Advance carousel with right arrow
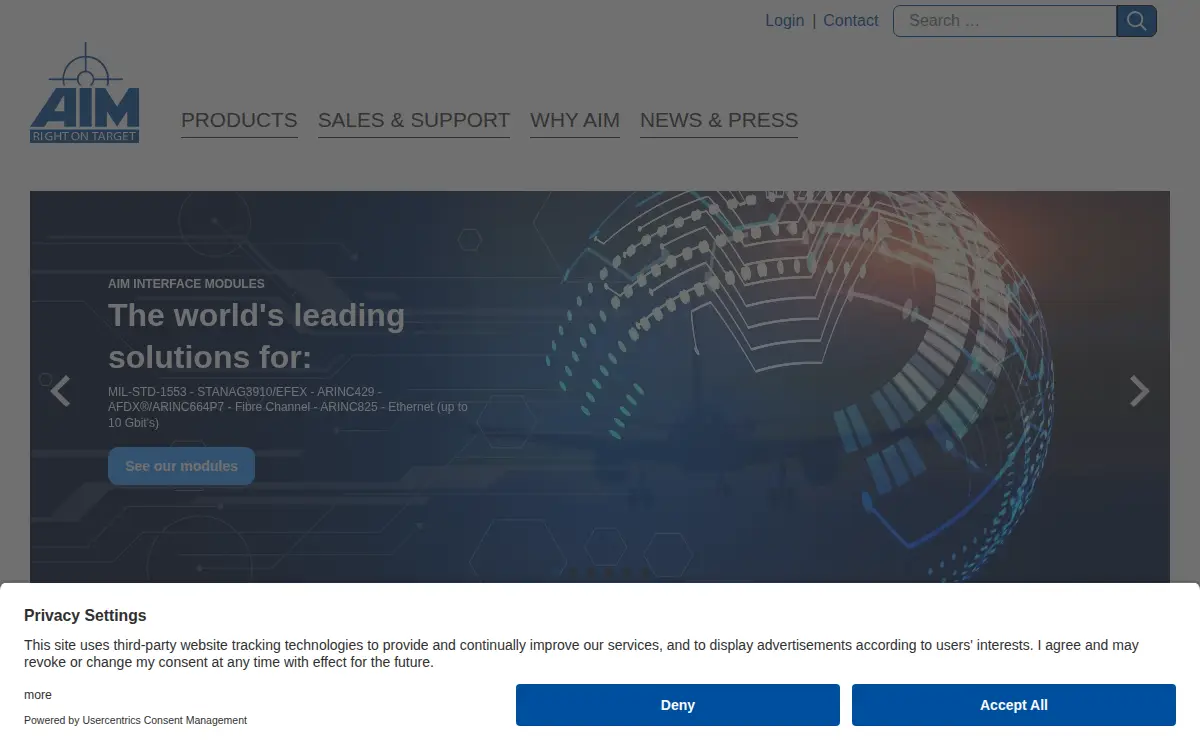 1139,391
